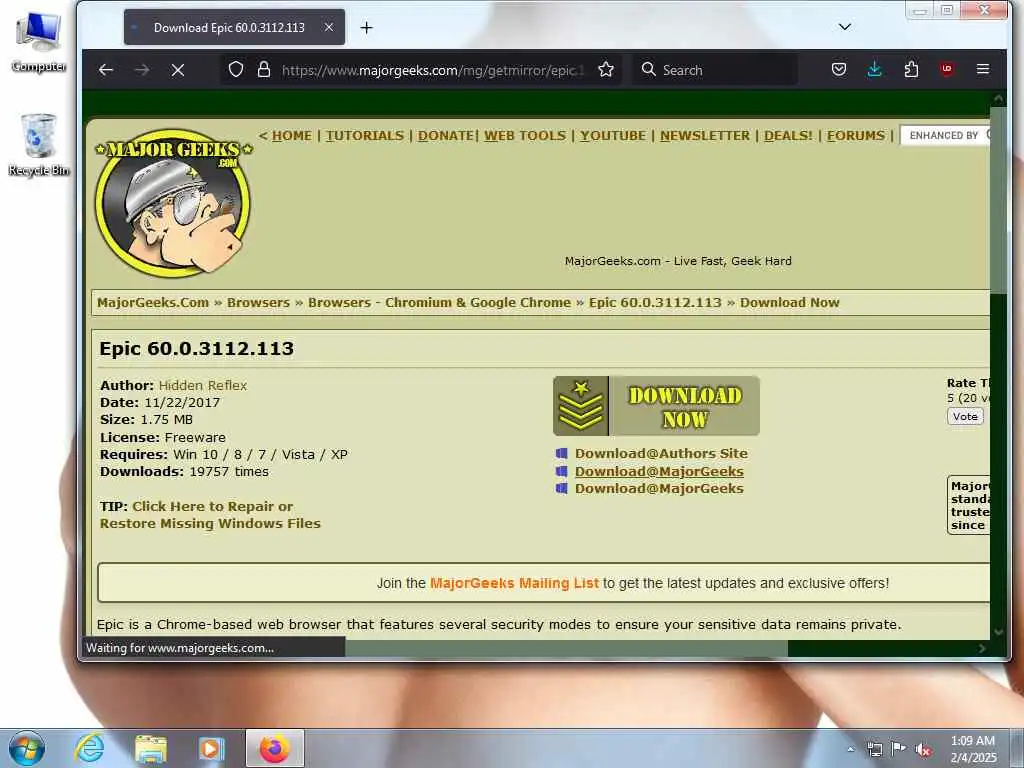The height and width of the screenshot is (768, 1024).
Task: Click the muted volume tray icon
Action: 923,749
